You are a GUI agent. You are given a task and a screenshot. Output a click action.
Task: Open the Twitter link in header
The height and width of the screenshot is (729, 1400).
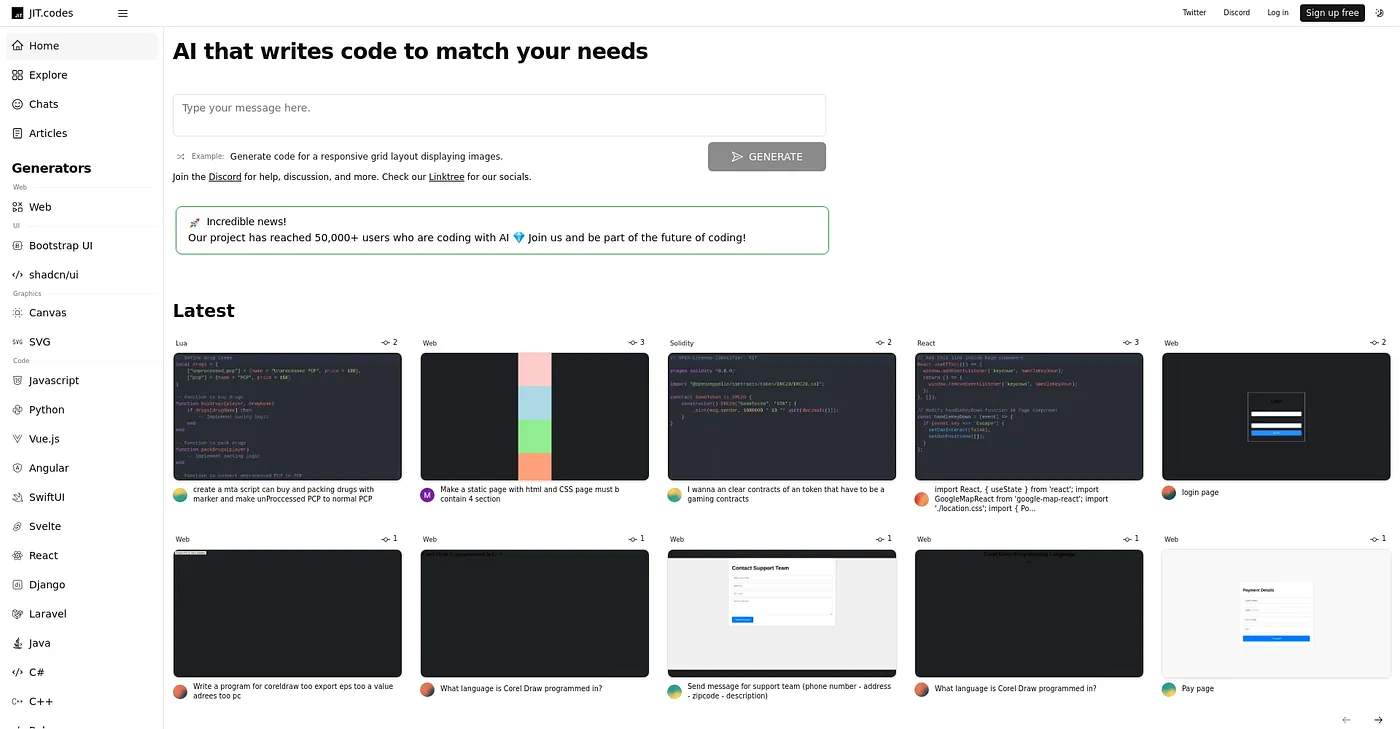pos(1194,13)
